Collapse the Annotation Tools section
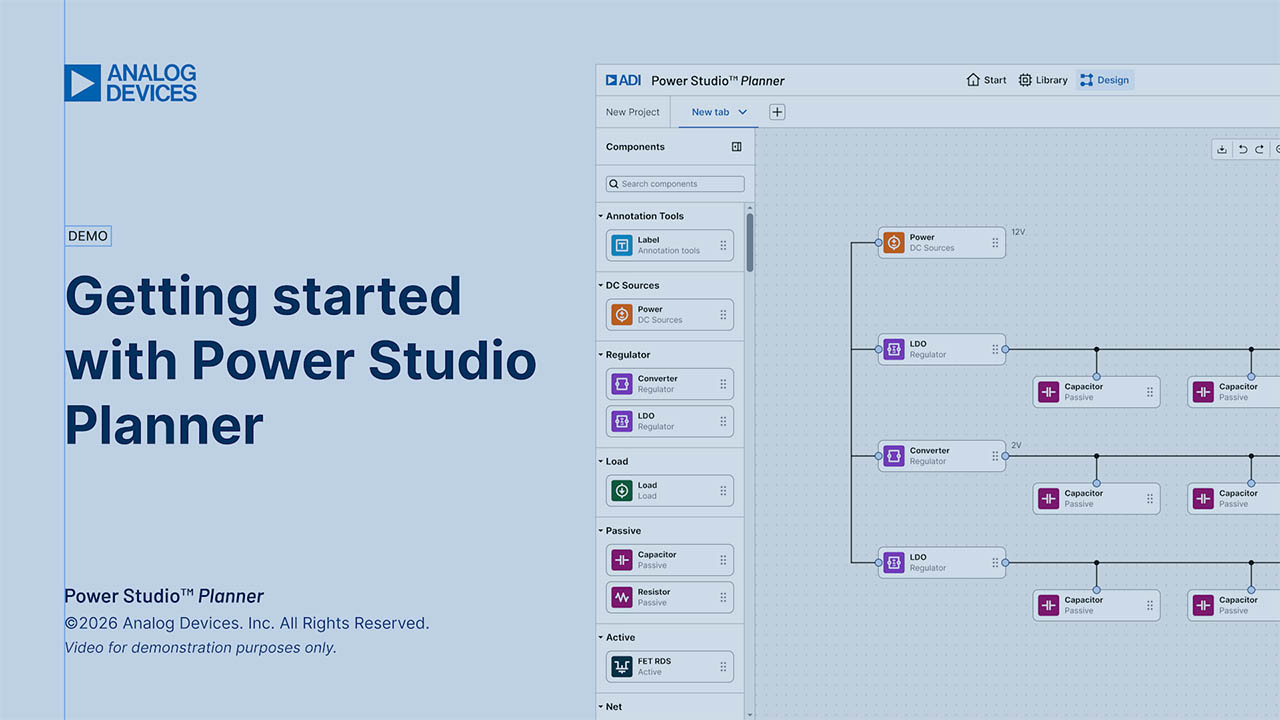This screenshot has width=1280, height=720. [601, 216]
